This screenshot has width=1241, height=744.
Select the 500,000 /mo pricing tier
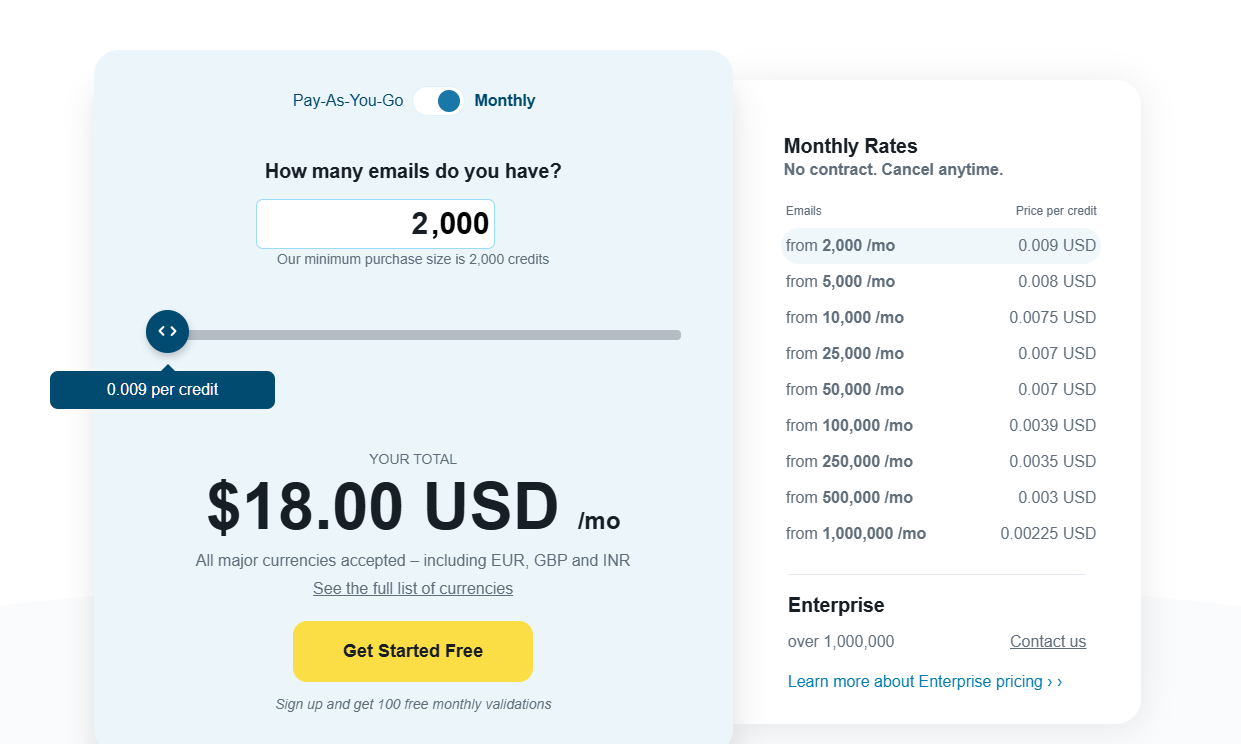click(x=940, y=498)
